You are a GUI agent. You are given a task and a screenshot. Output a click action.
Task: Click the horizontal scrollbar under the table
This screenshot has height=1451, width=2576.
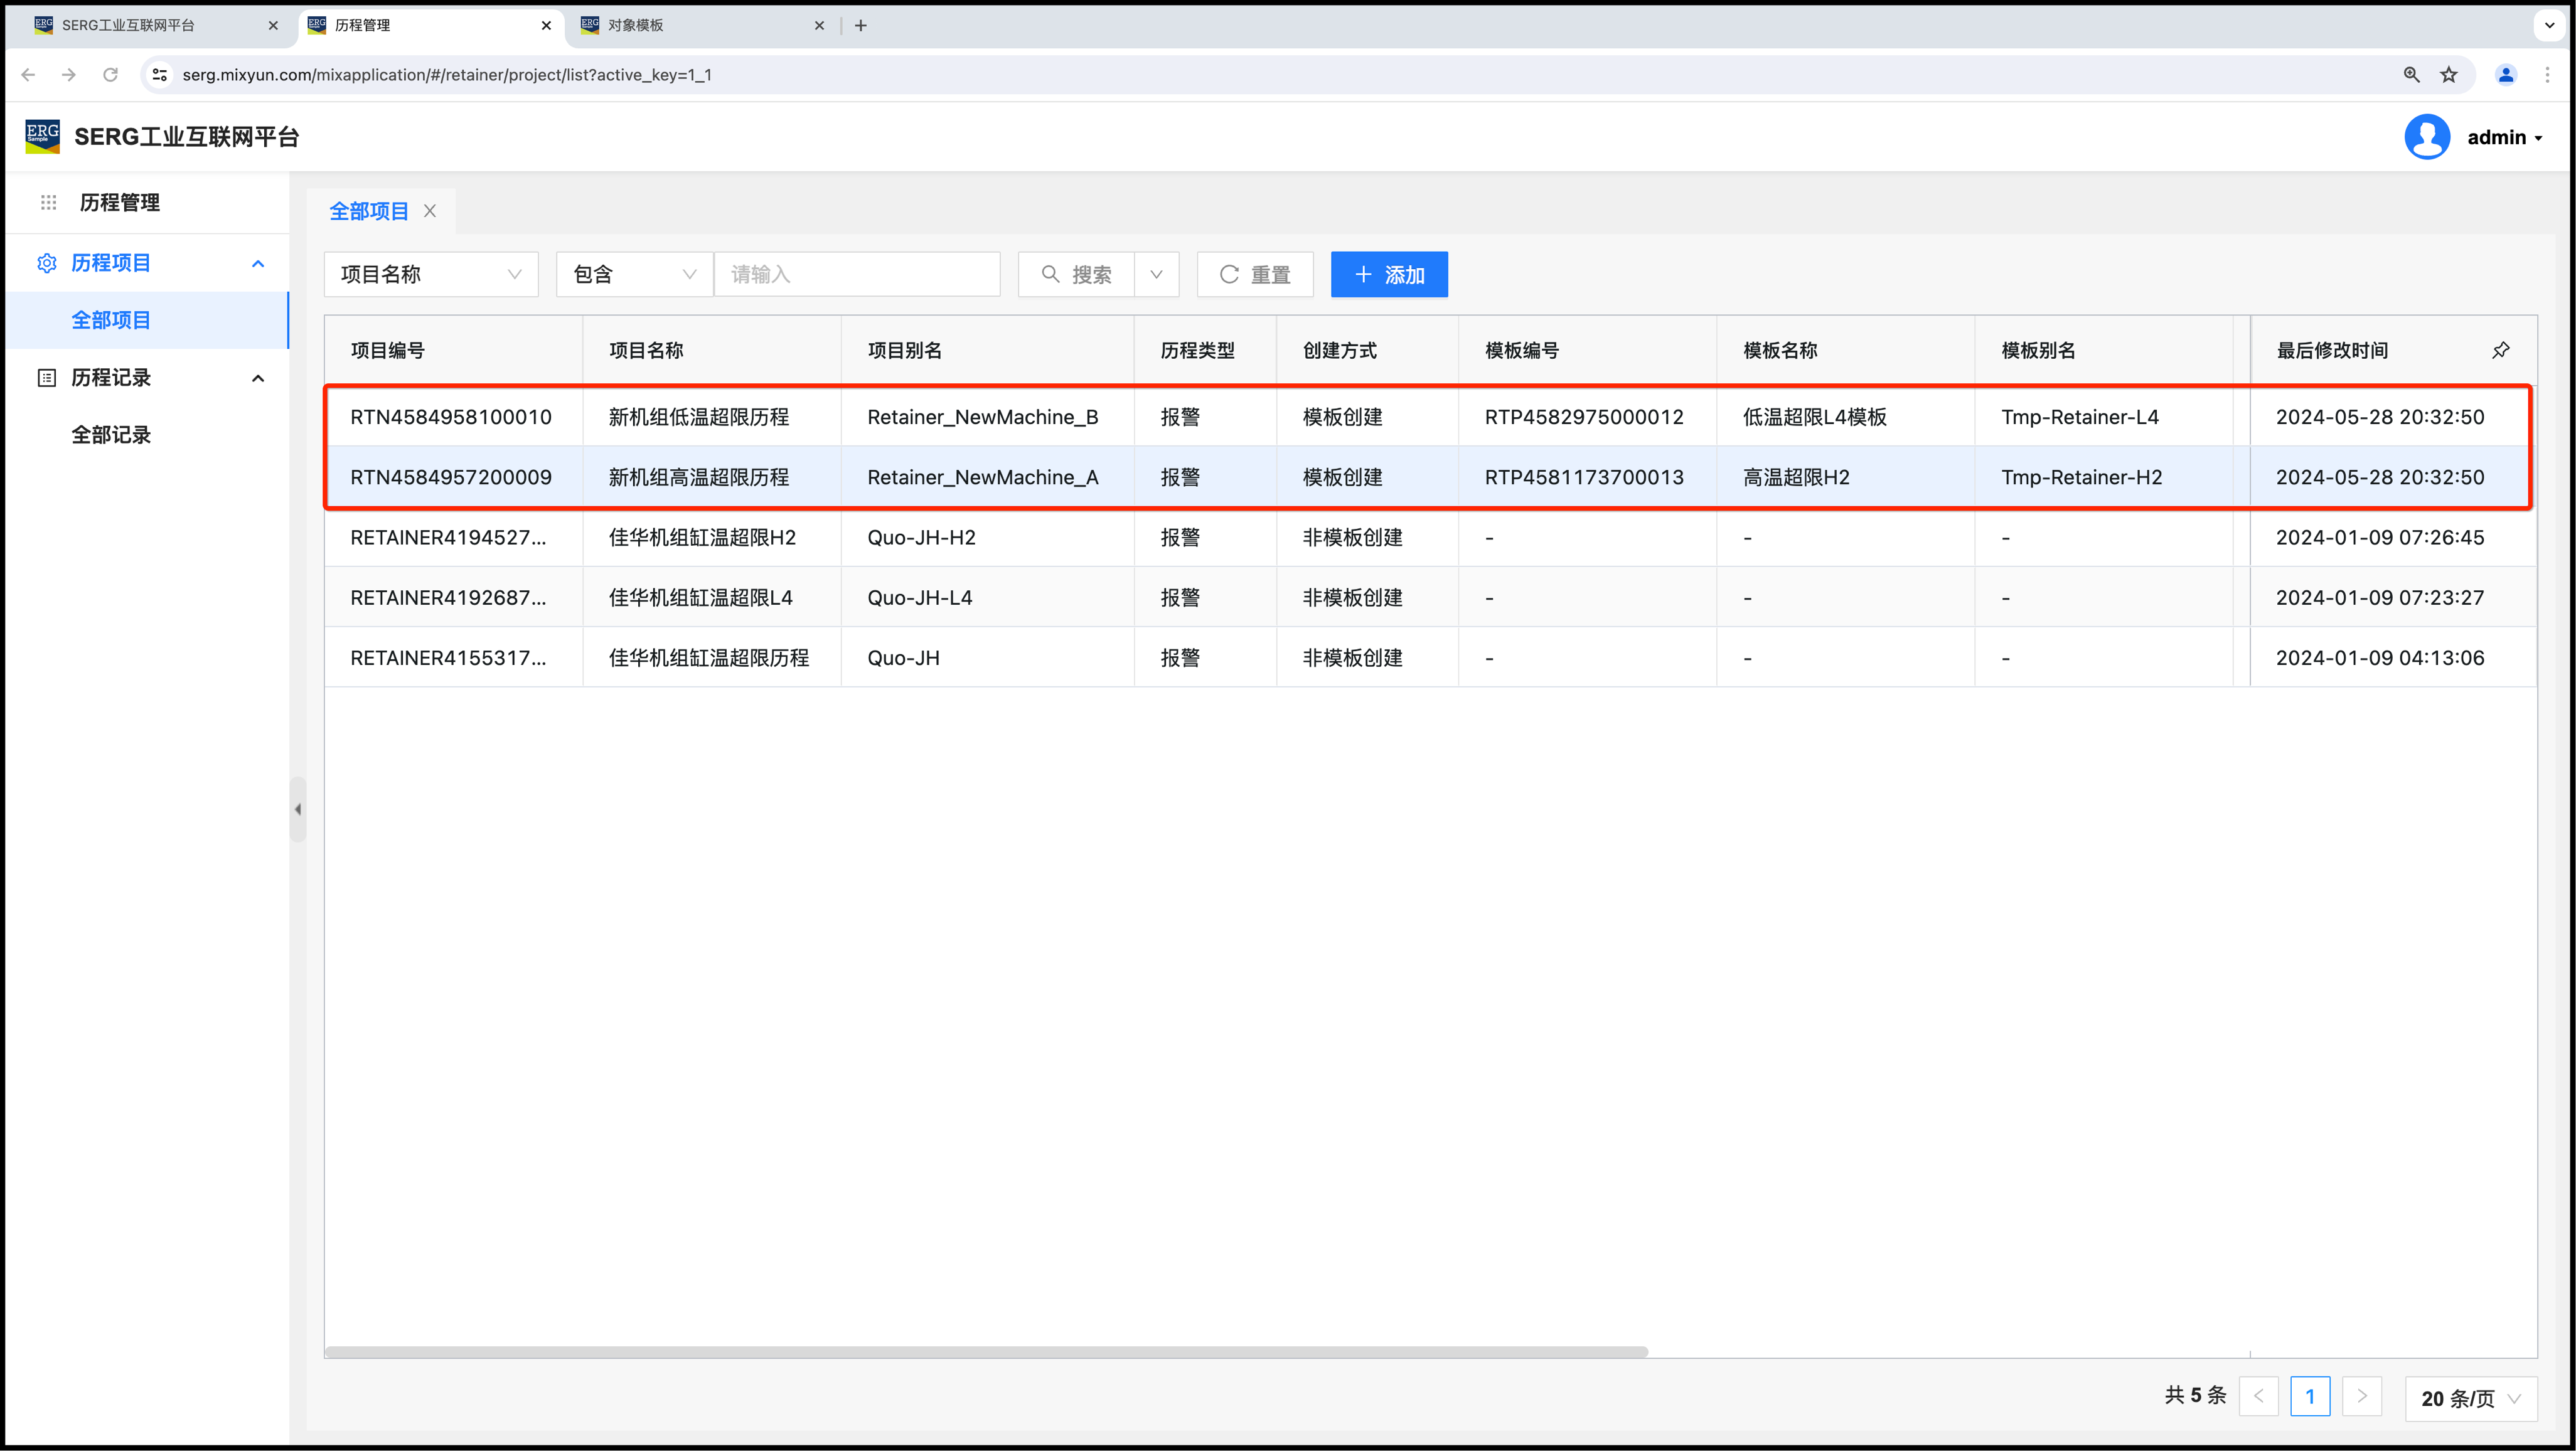click(x=986, y=1352)
